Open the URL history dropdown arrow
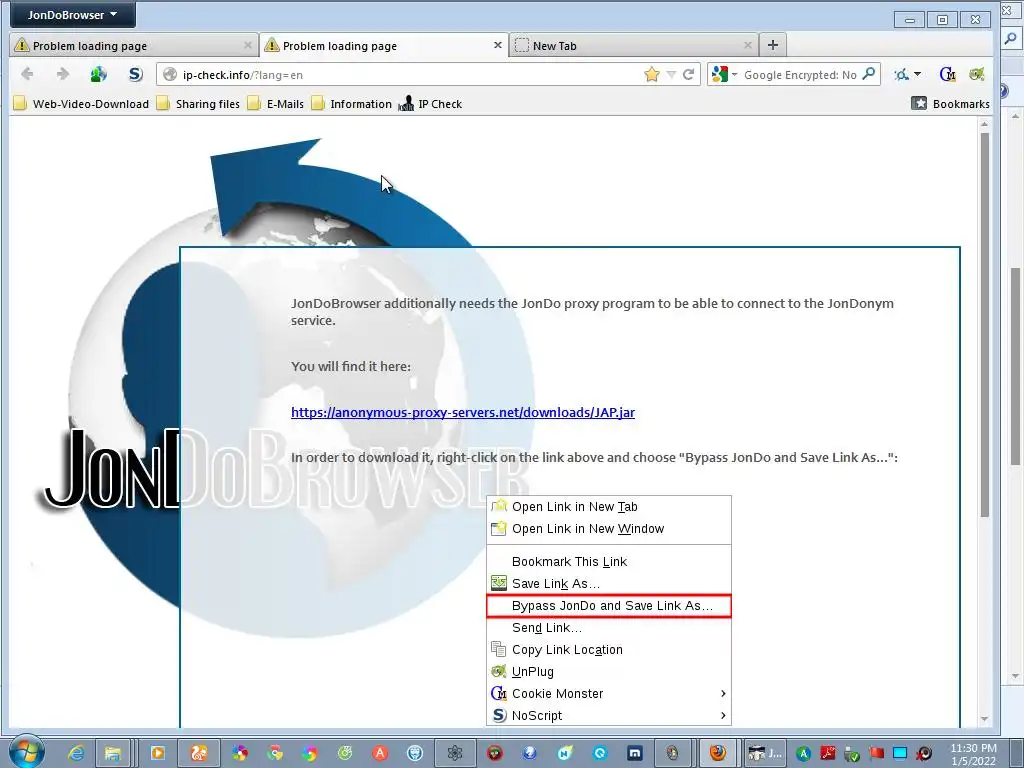Image resolution: width=1024 pixels, height=768 pixels. [671, 74]
